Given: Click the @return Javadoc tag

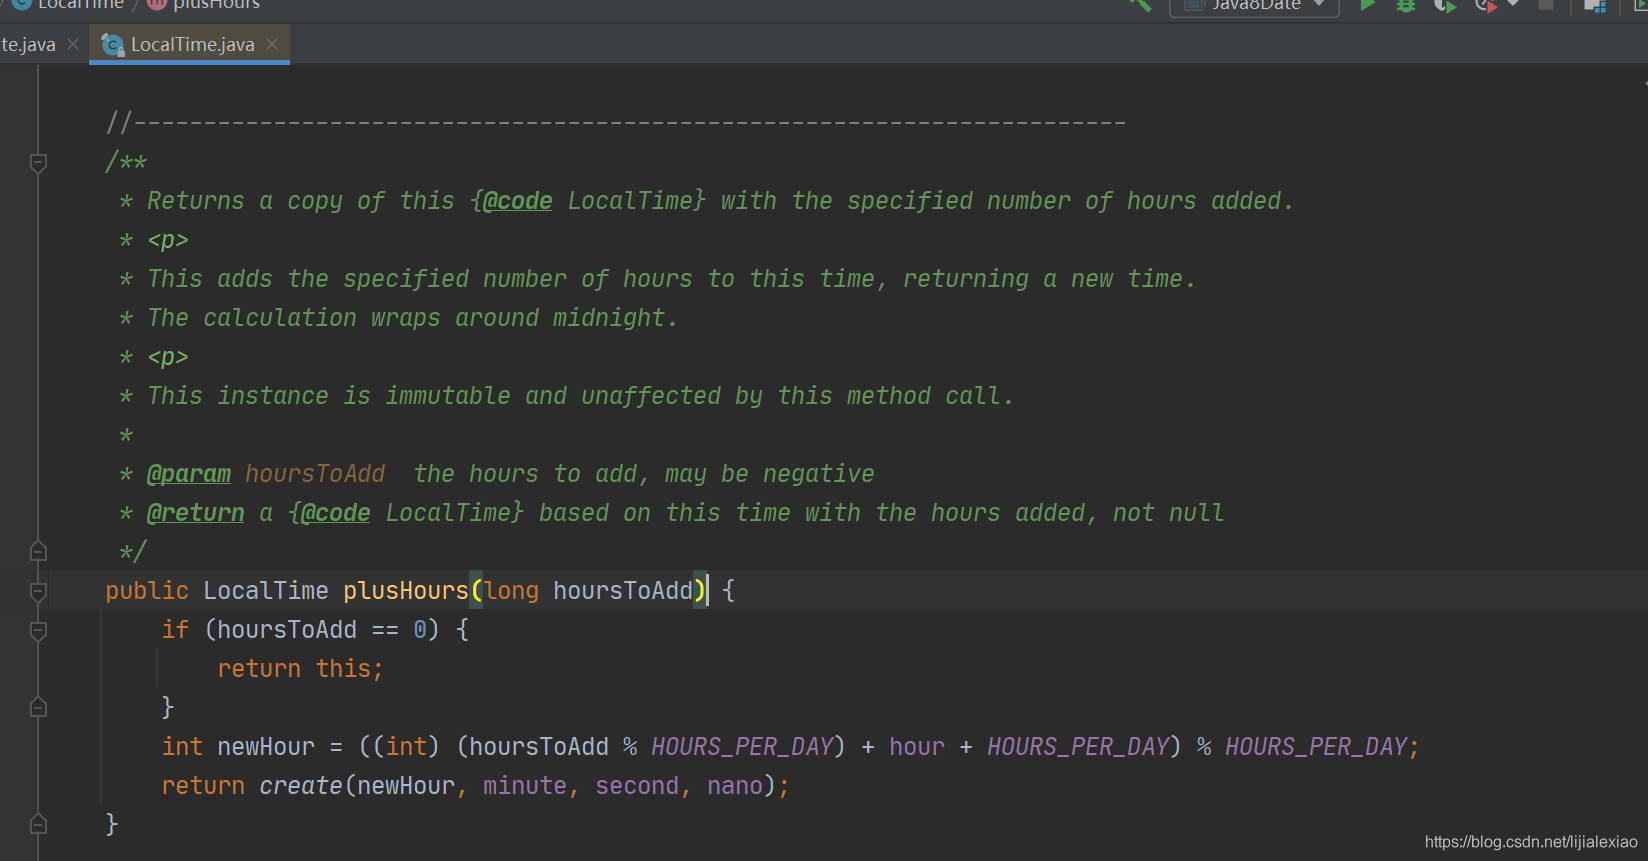Looking at the screenshot, I should [196, 513].
